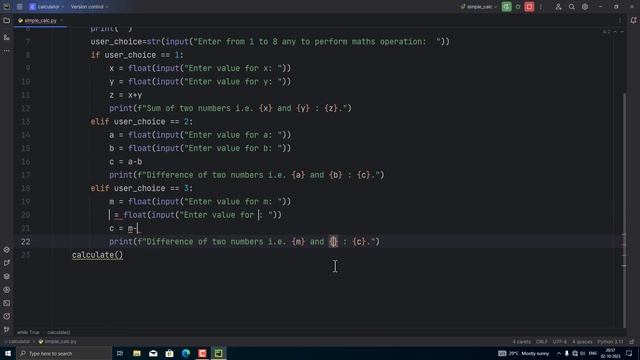Open IDE settings gear icon

point(585,7)
